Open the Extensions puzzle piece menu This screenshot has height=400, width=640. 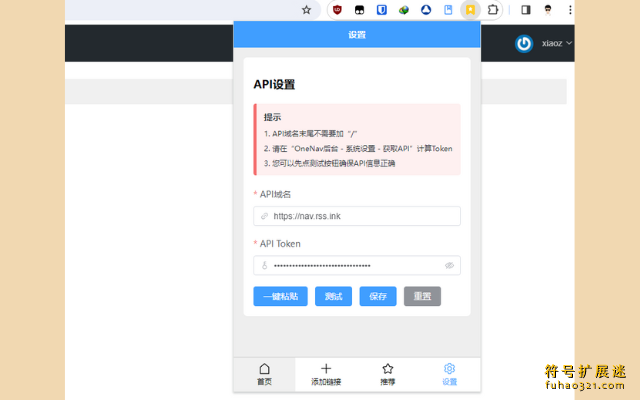[493, 10]
